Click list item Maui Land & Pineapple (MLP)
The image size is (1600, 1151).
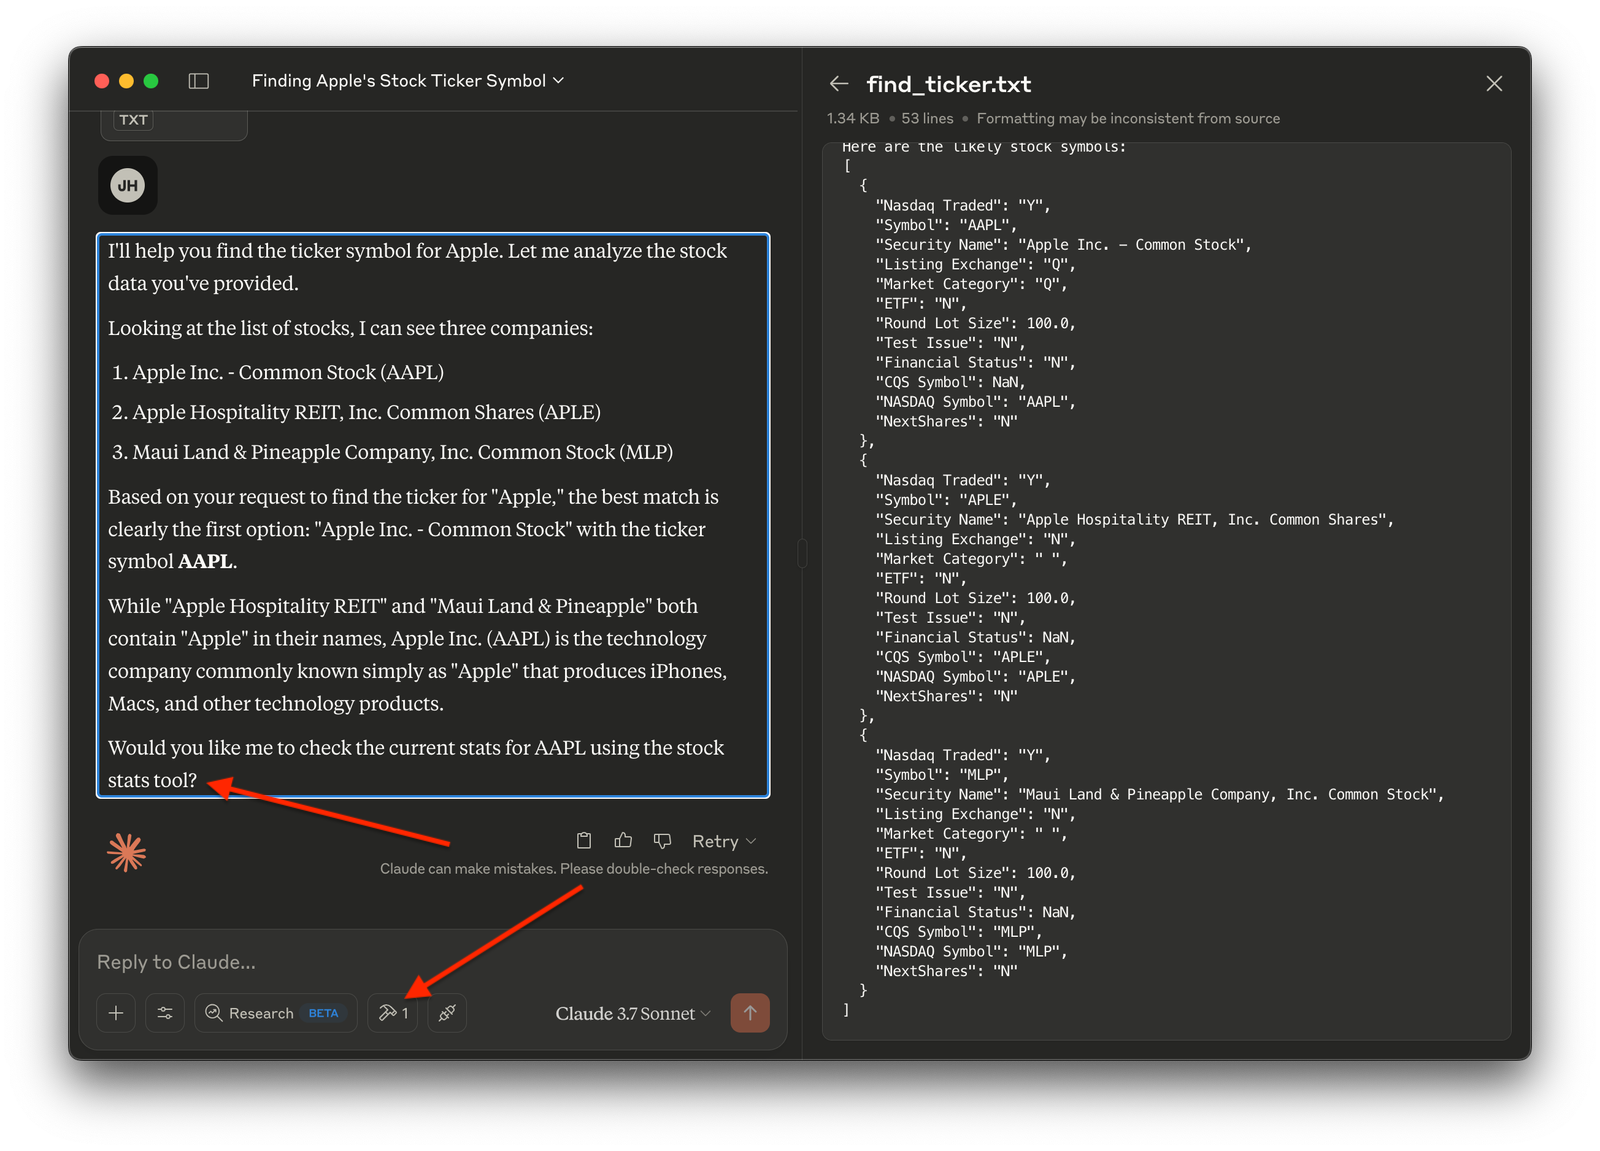[x=402, y=452]
